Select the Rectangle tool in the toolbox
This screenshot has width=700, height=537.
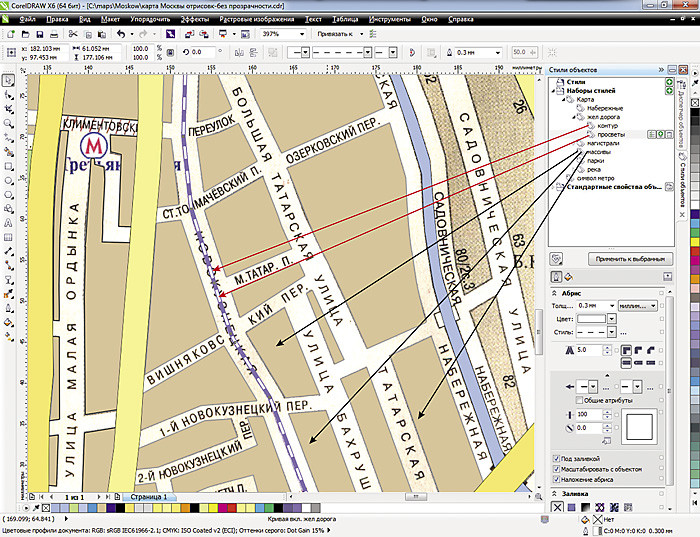point(8,168)
